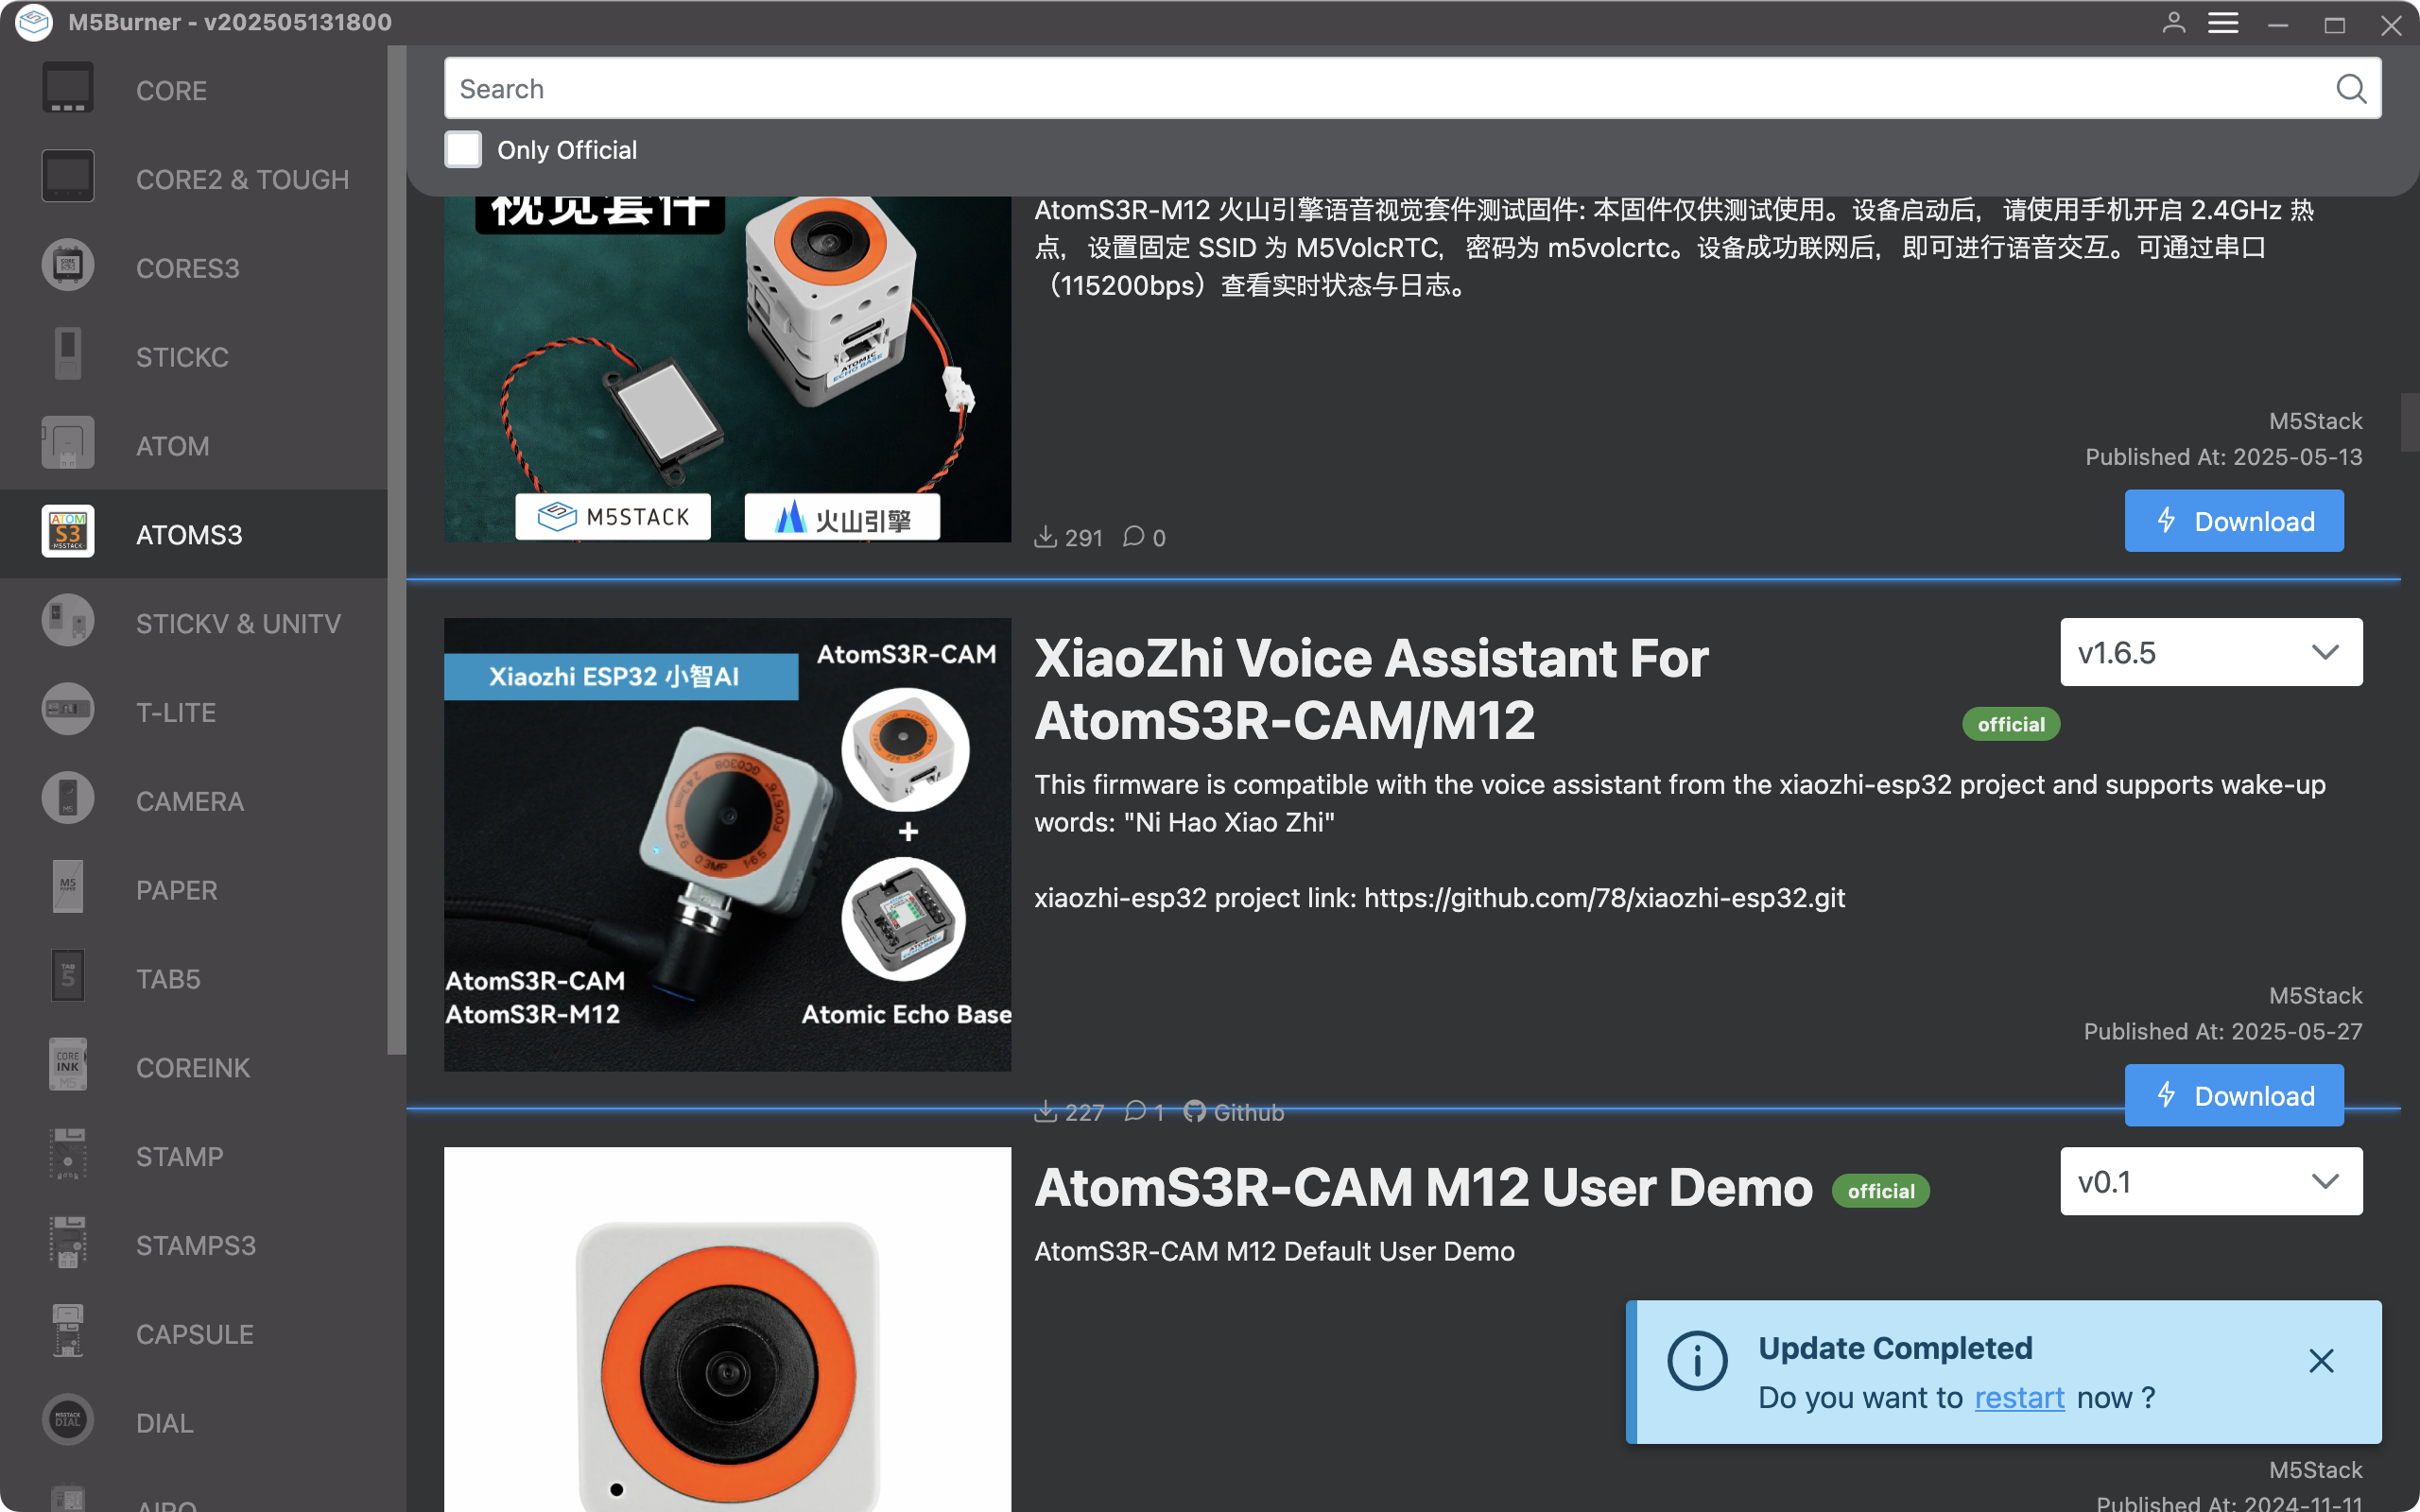
Task: Click the info icon in Update Completed notification
Action: click(x=1697, y=1361)
